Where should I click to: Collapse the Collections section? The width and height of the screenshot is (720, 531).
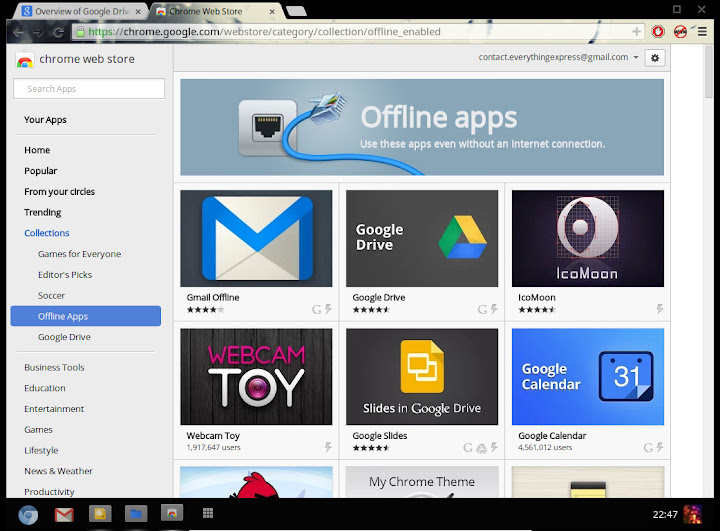click(47, 233)
